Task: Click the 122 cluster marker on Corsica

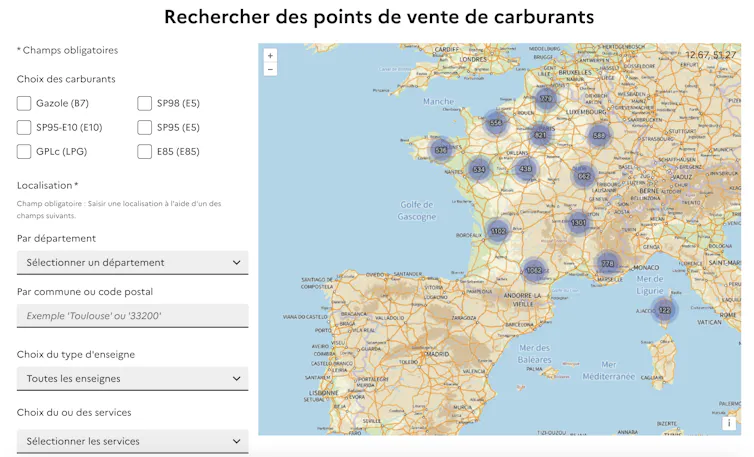Action: click(665, 310)
